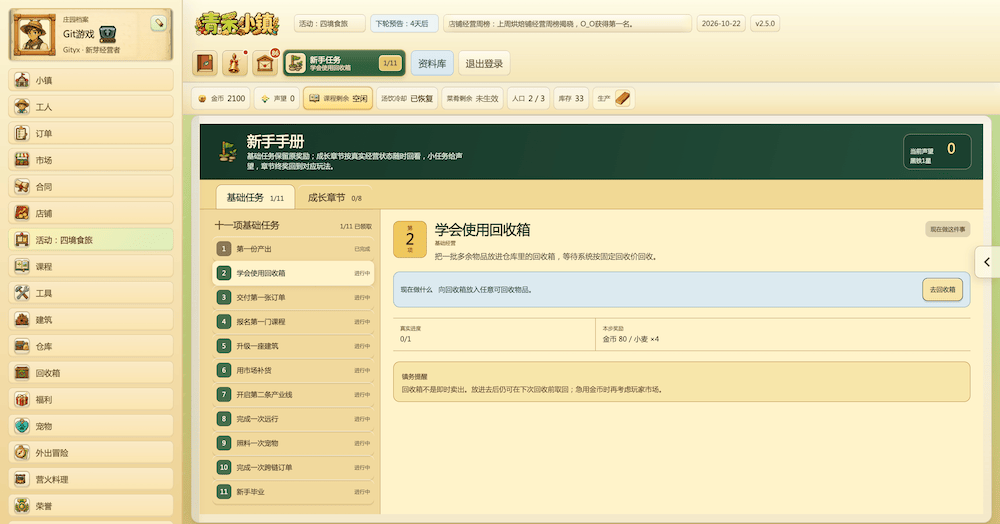This screenshot has width=1000, height=524.
Task: Click the 金币 2100 gold chip
Action: pos(221,98)
